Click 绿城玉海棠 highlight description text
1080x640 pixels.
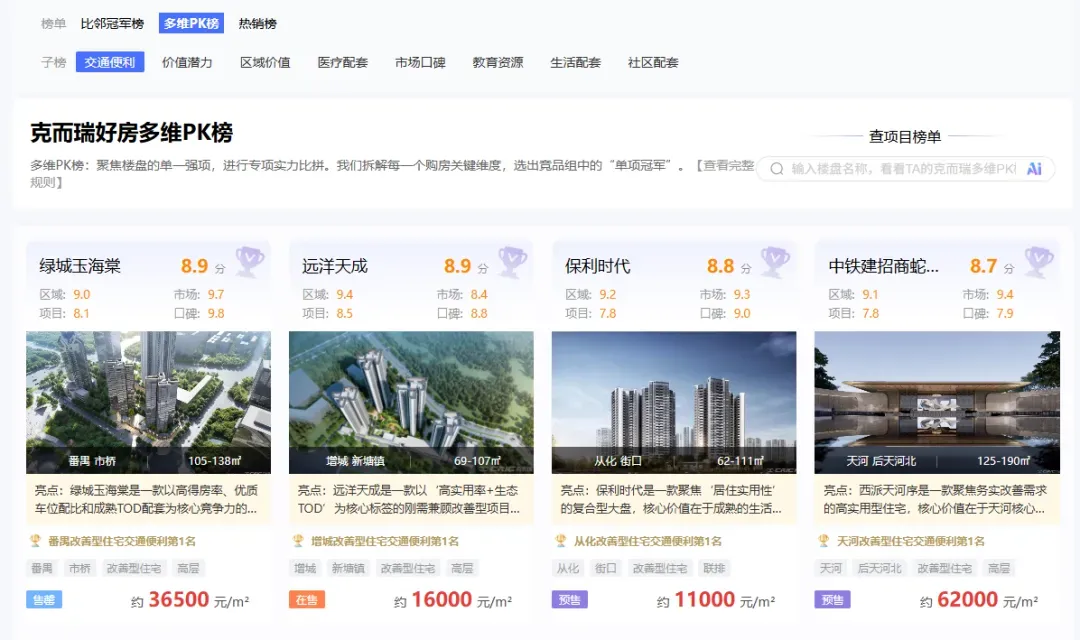tap(147, 499)
